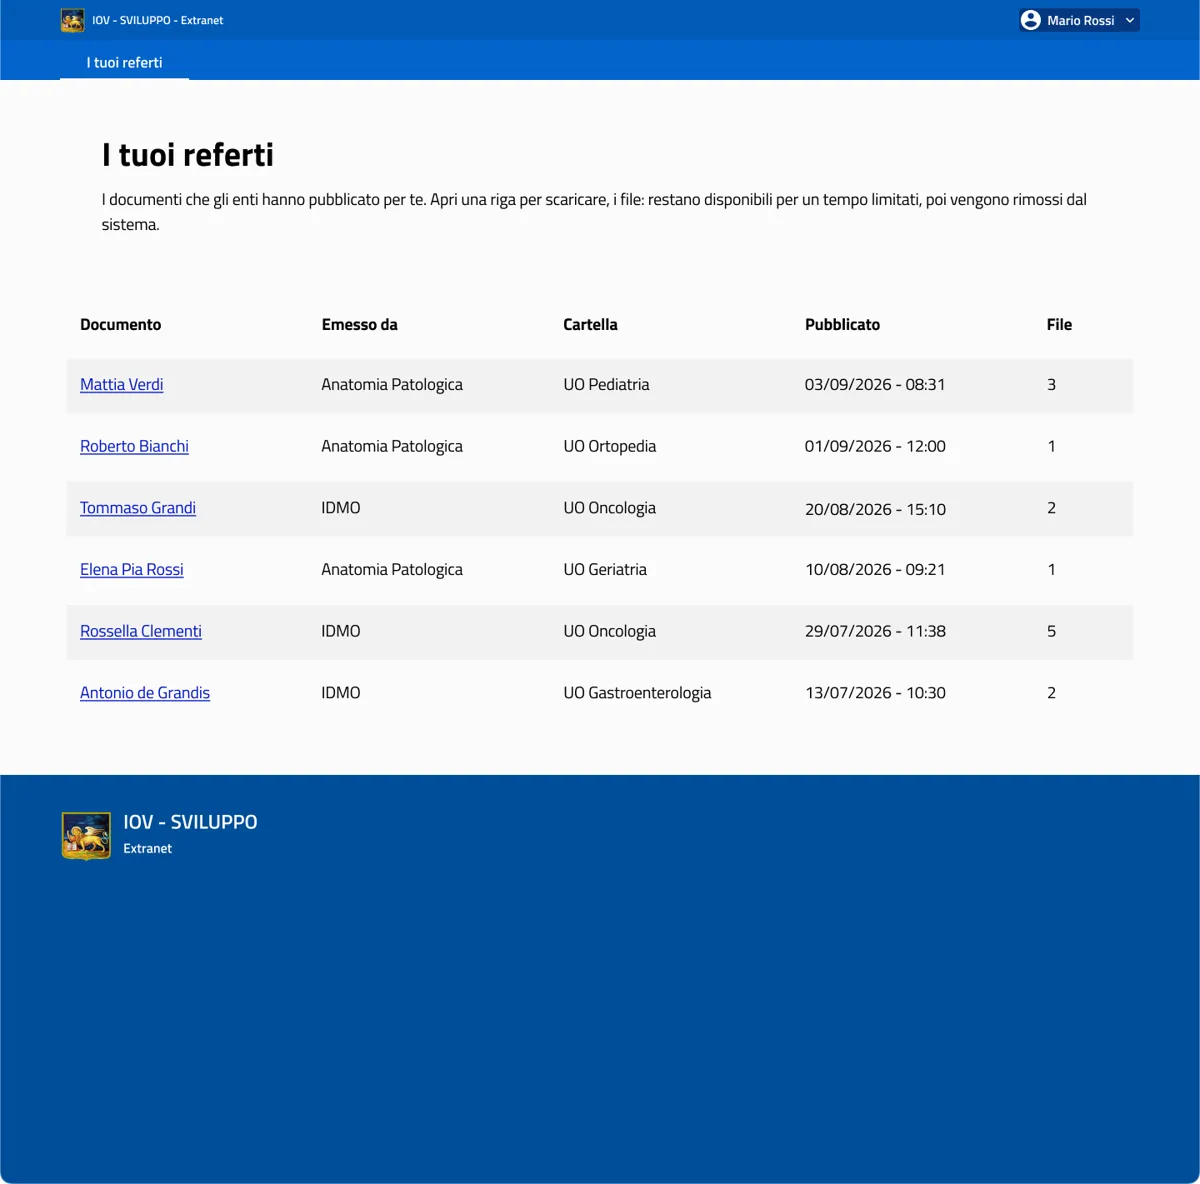Click "UO Geriatria" in the Cartella column
Image resolution: width=1200 pixels, height=1184 pixels.
605,569
